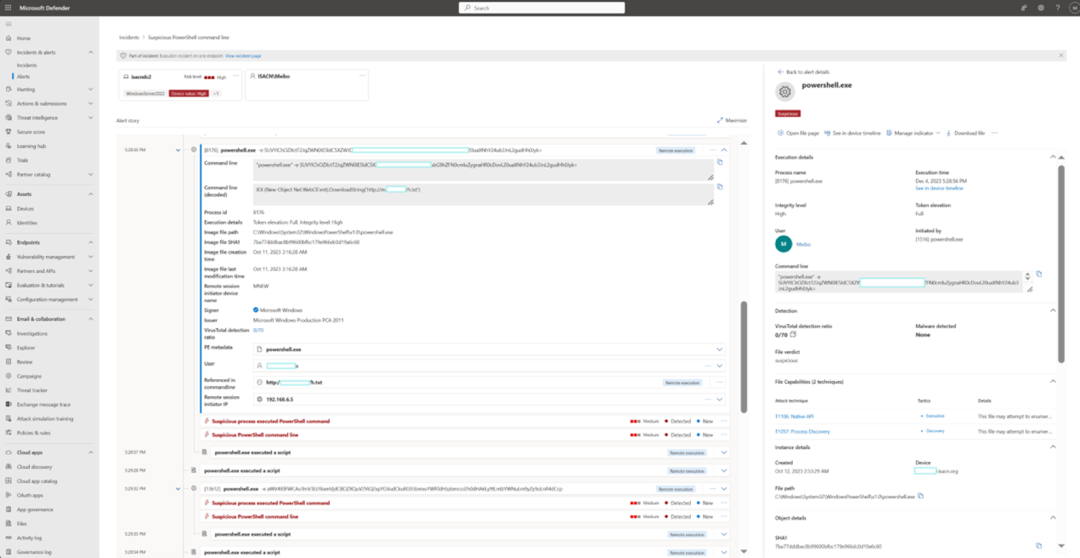Close the incident info banner

click(1061, 55)
